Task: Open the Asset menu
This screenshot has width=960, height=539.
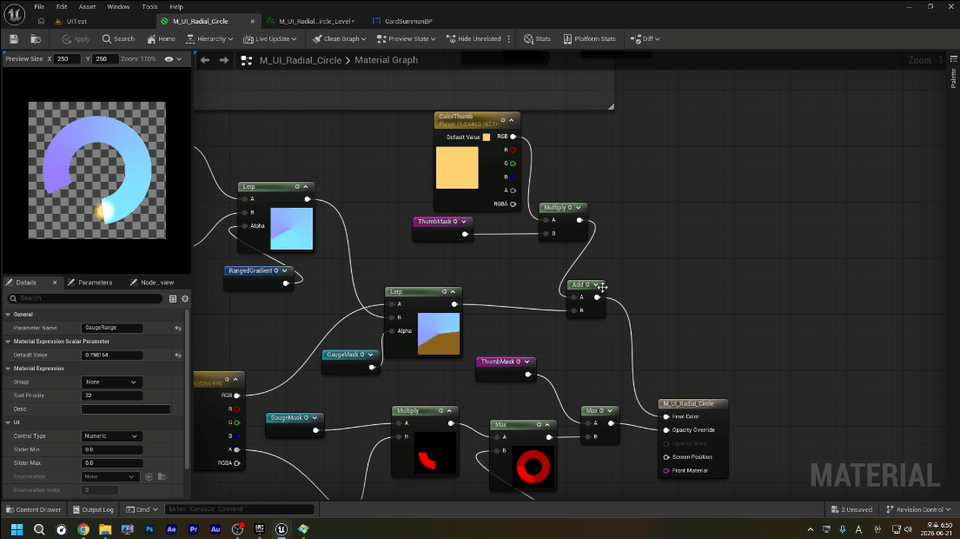Action: coord(87,7)
